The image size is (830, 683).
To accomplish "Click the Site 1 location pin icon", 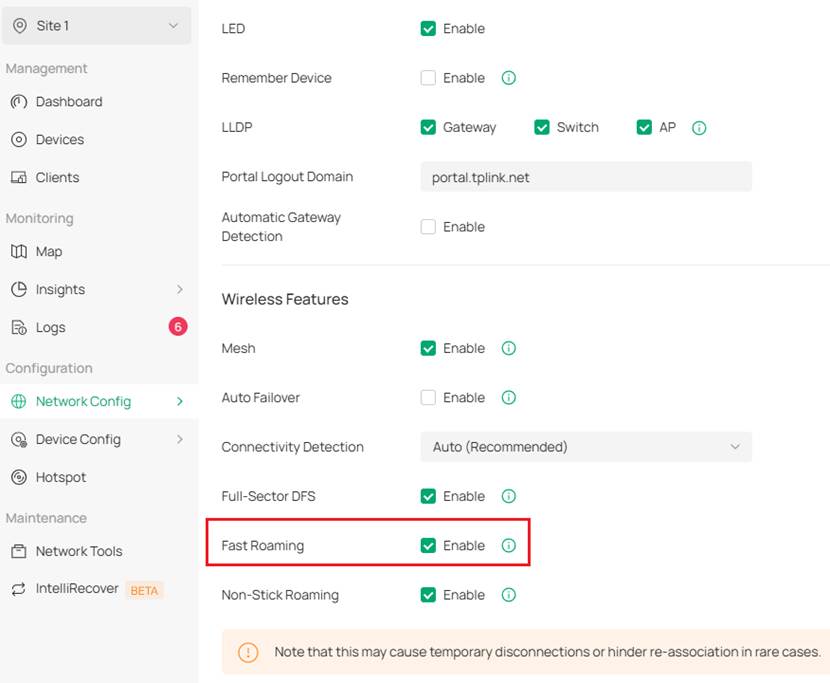I will (x=20, y=25).
